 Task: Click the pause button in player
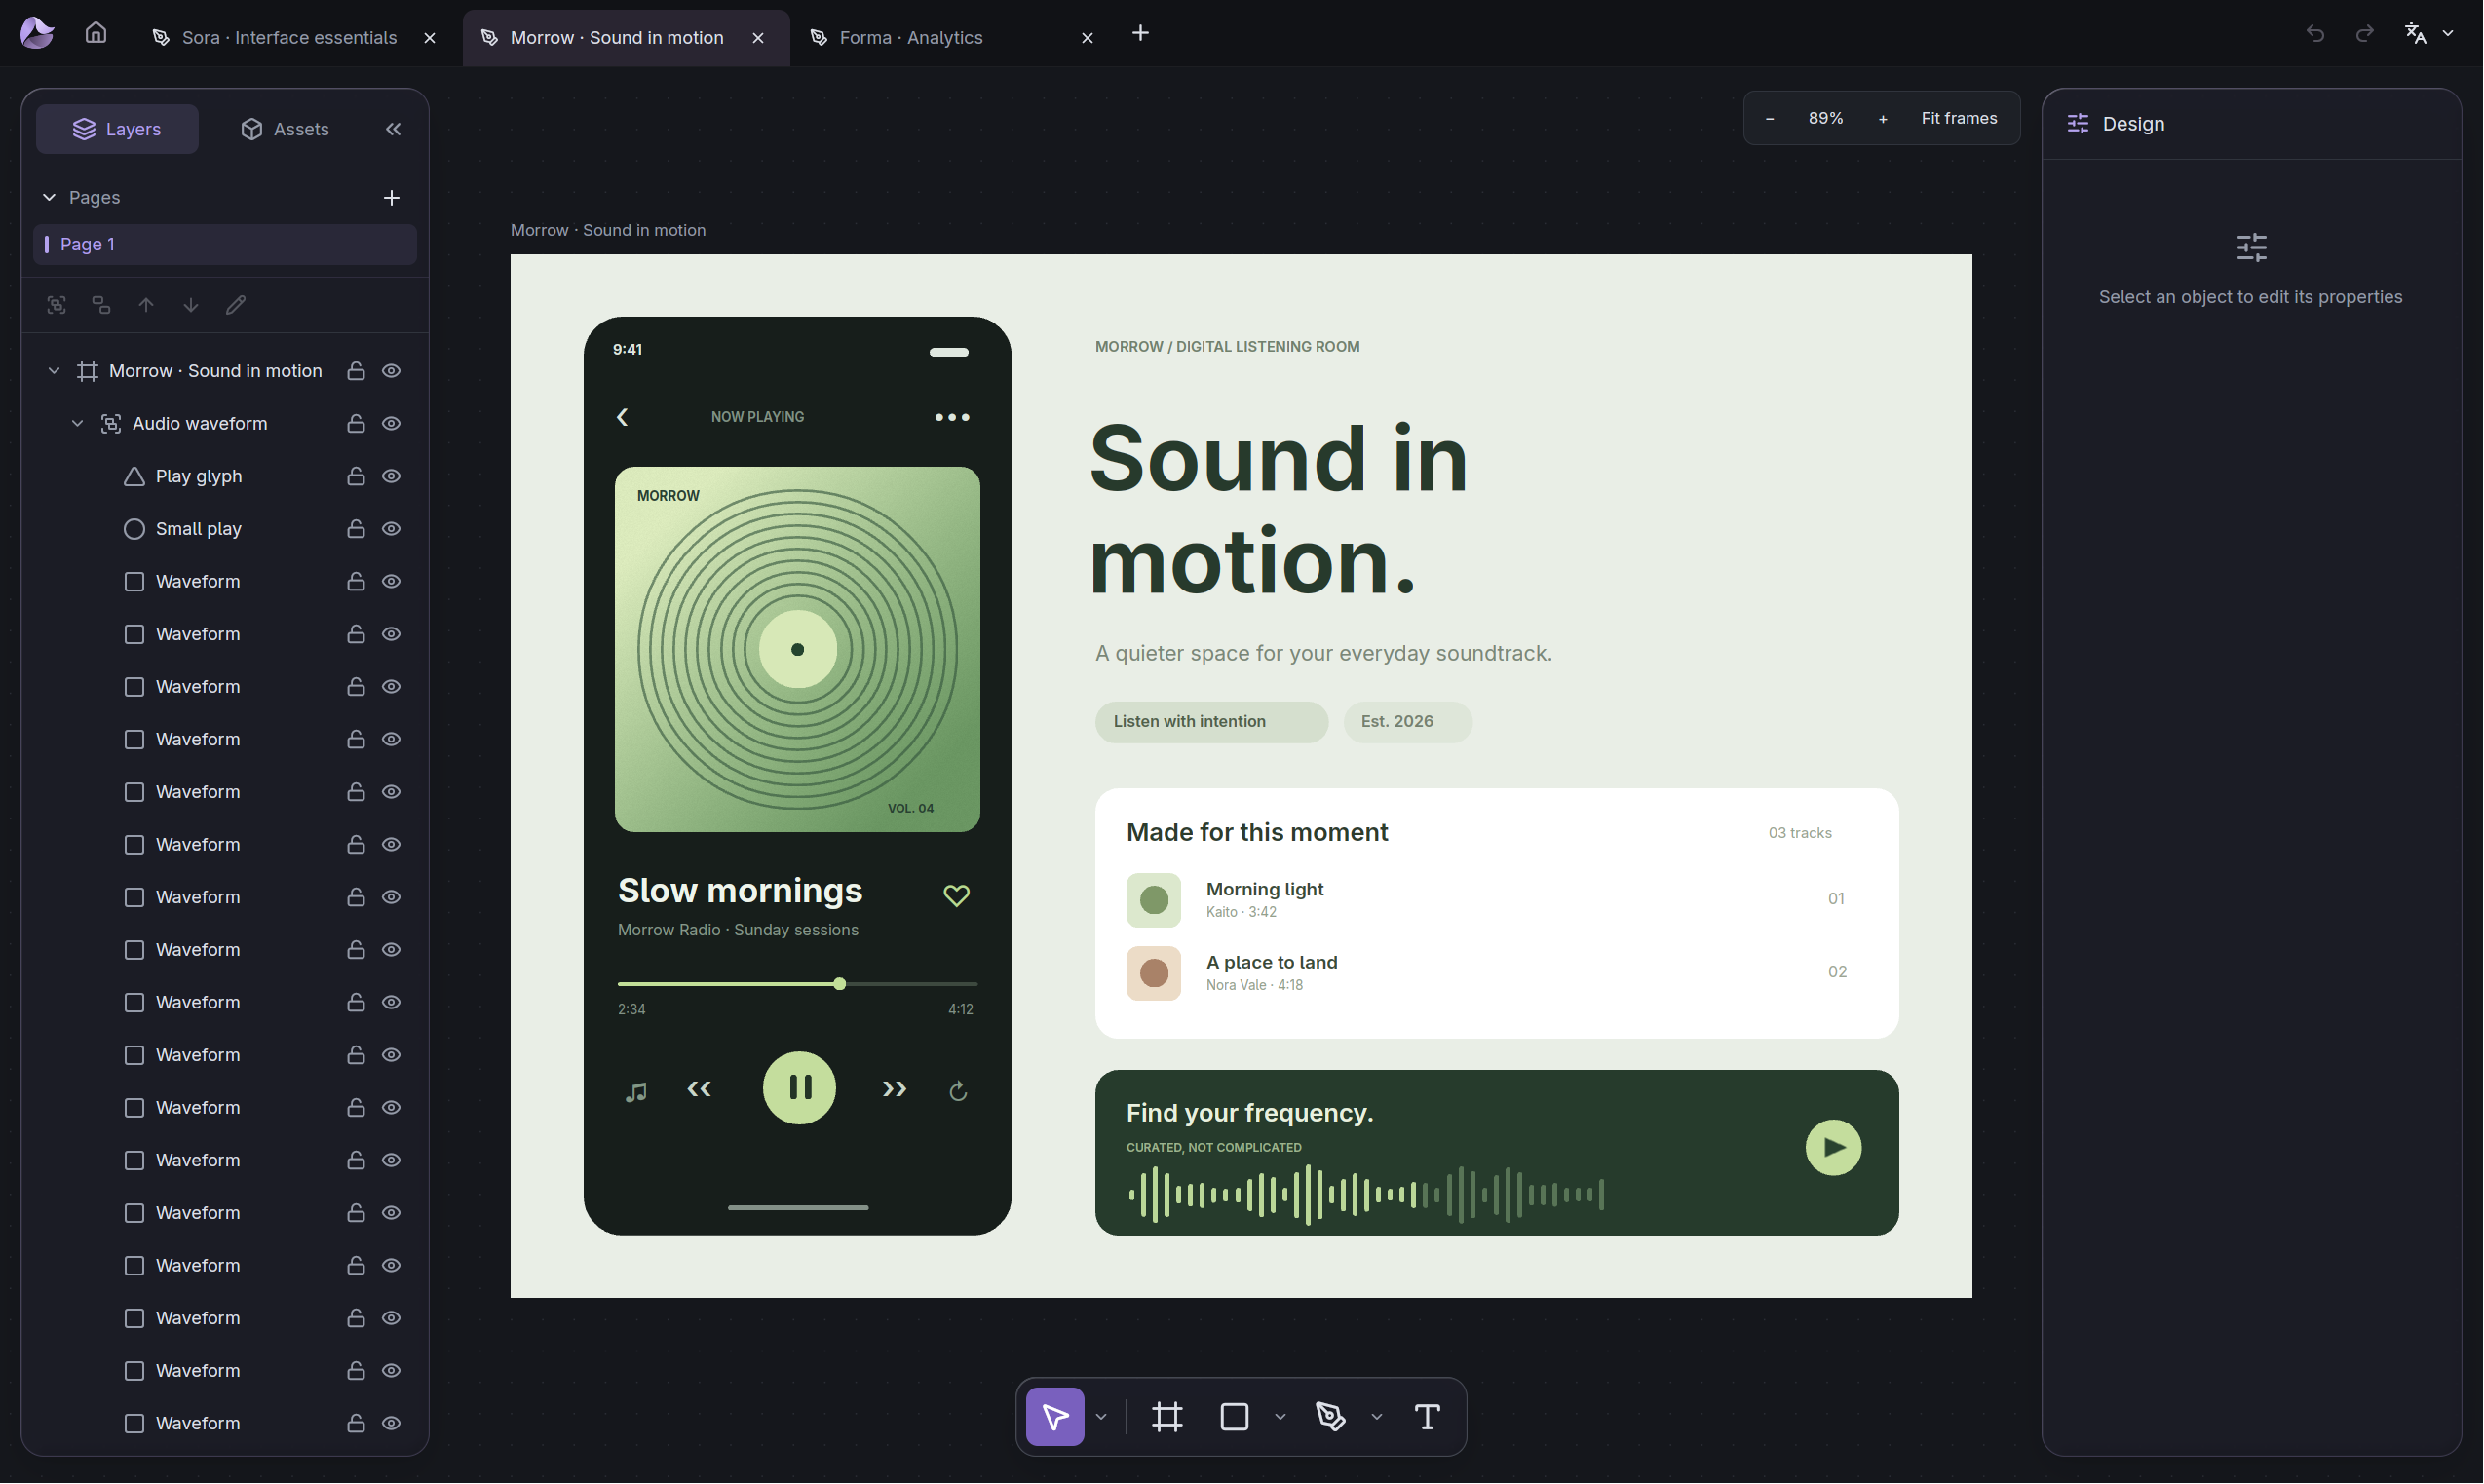[x=799, y=1088]
